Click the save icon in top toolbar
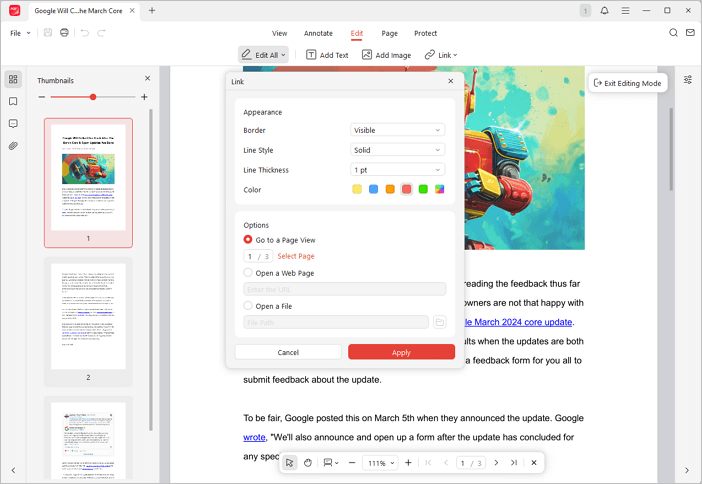 click(x=48, y=33)
